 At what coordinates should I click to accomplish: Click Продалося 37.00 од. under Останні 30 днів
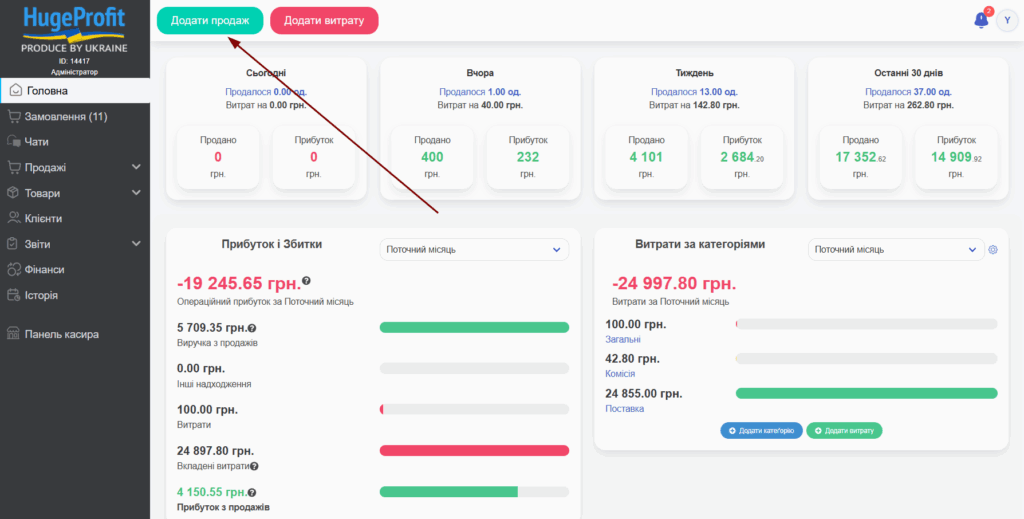(x=908, y=92)
